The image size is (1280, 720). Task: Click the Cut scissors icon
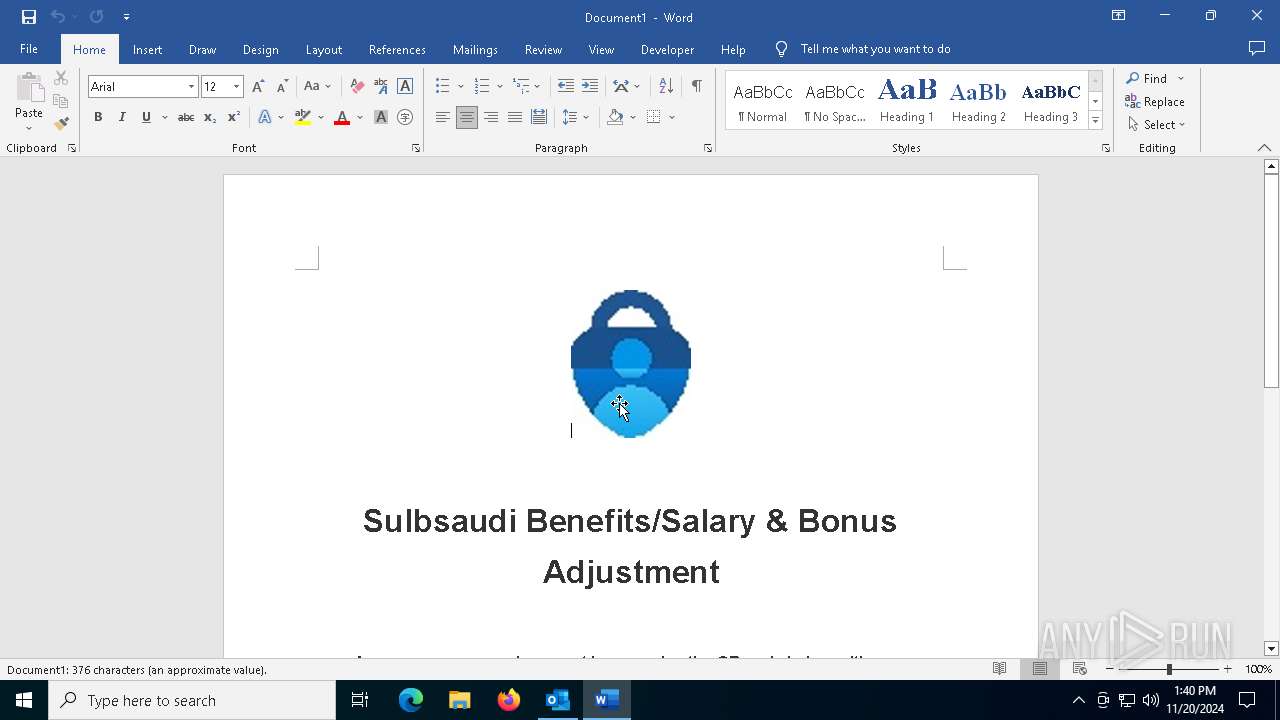(61, 78)
